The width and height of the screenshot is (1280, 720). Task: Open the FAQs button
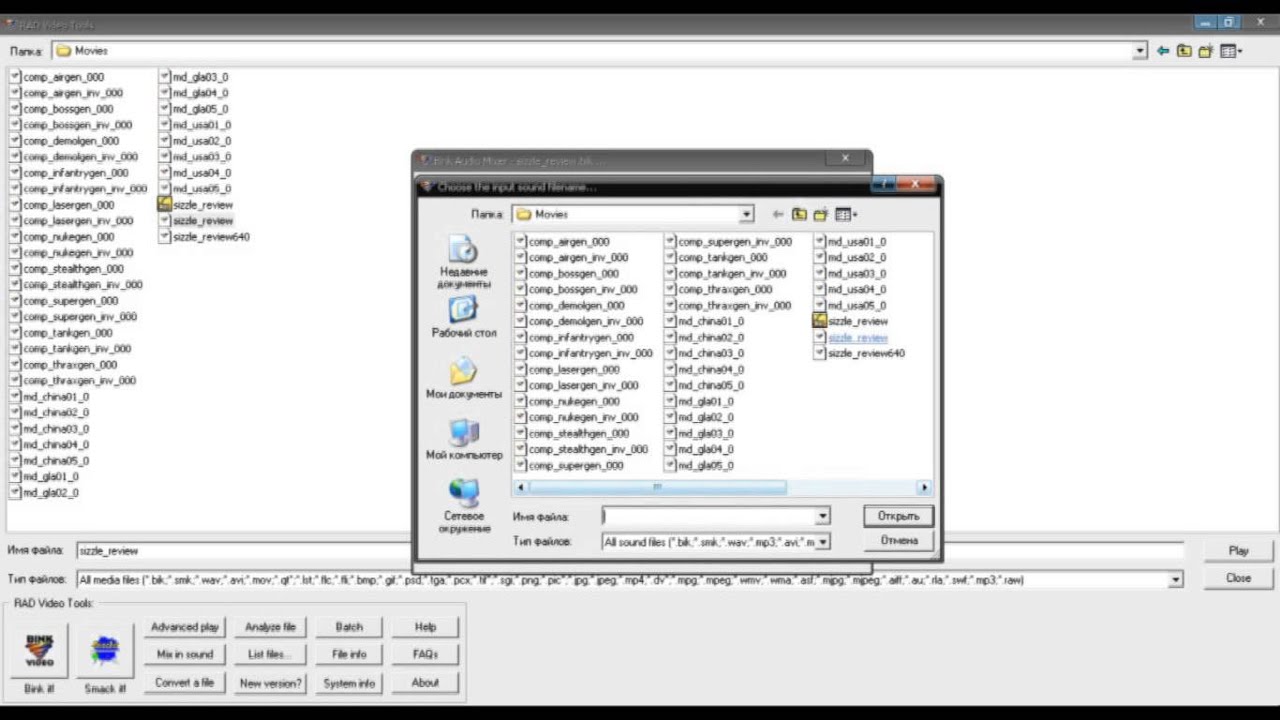(x=425, y=654)
